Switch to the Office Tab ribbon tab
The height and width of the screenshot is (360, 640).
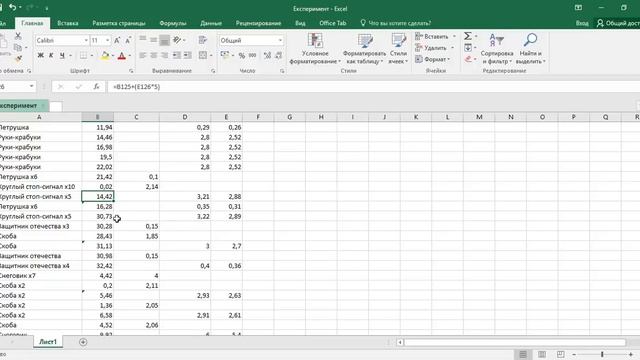click(x=333, y=23)
